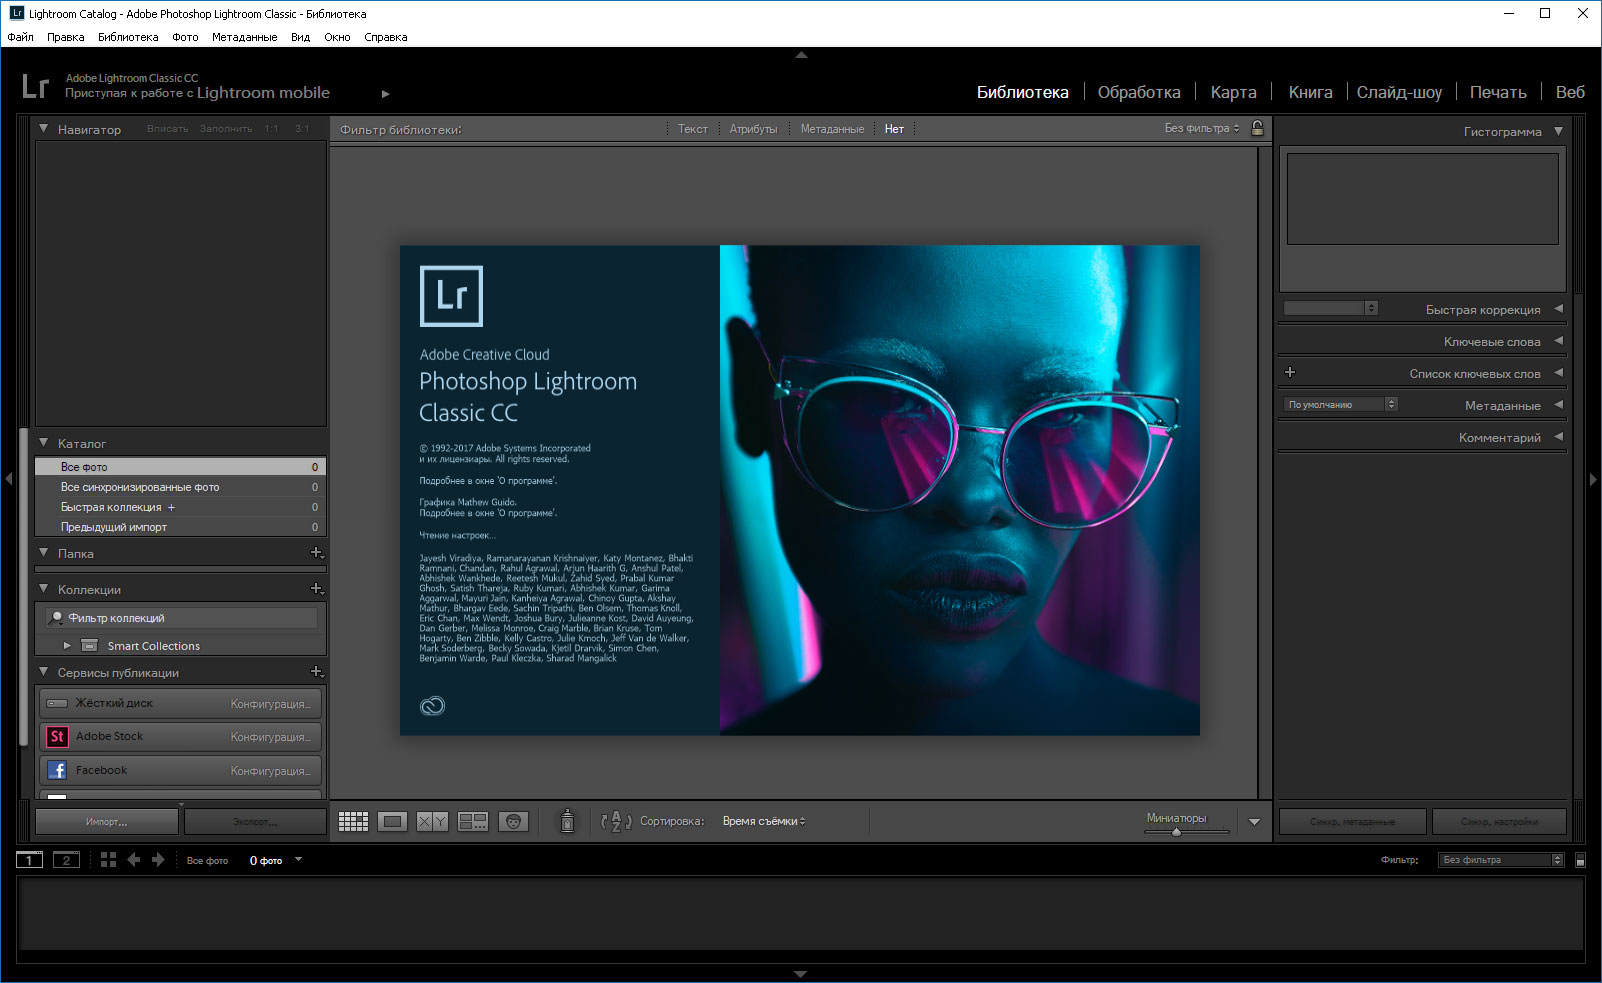The width and height of the screenshot is (1602, 983).
Task: Open People view face icon
Action: [513, 821]
